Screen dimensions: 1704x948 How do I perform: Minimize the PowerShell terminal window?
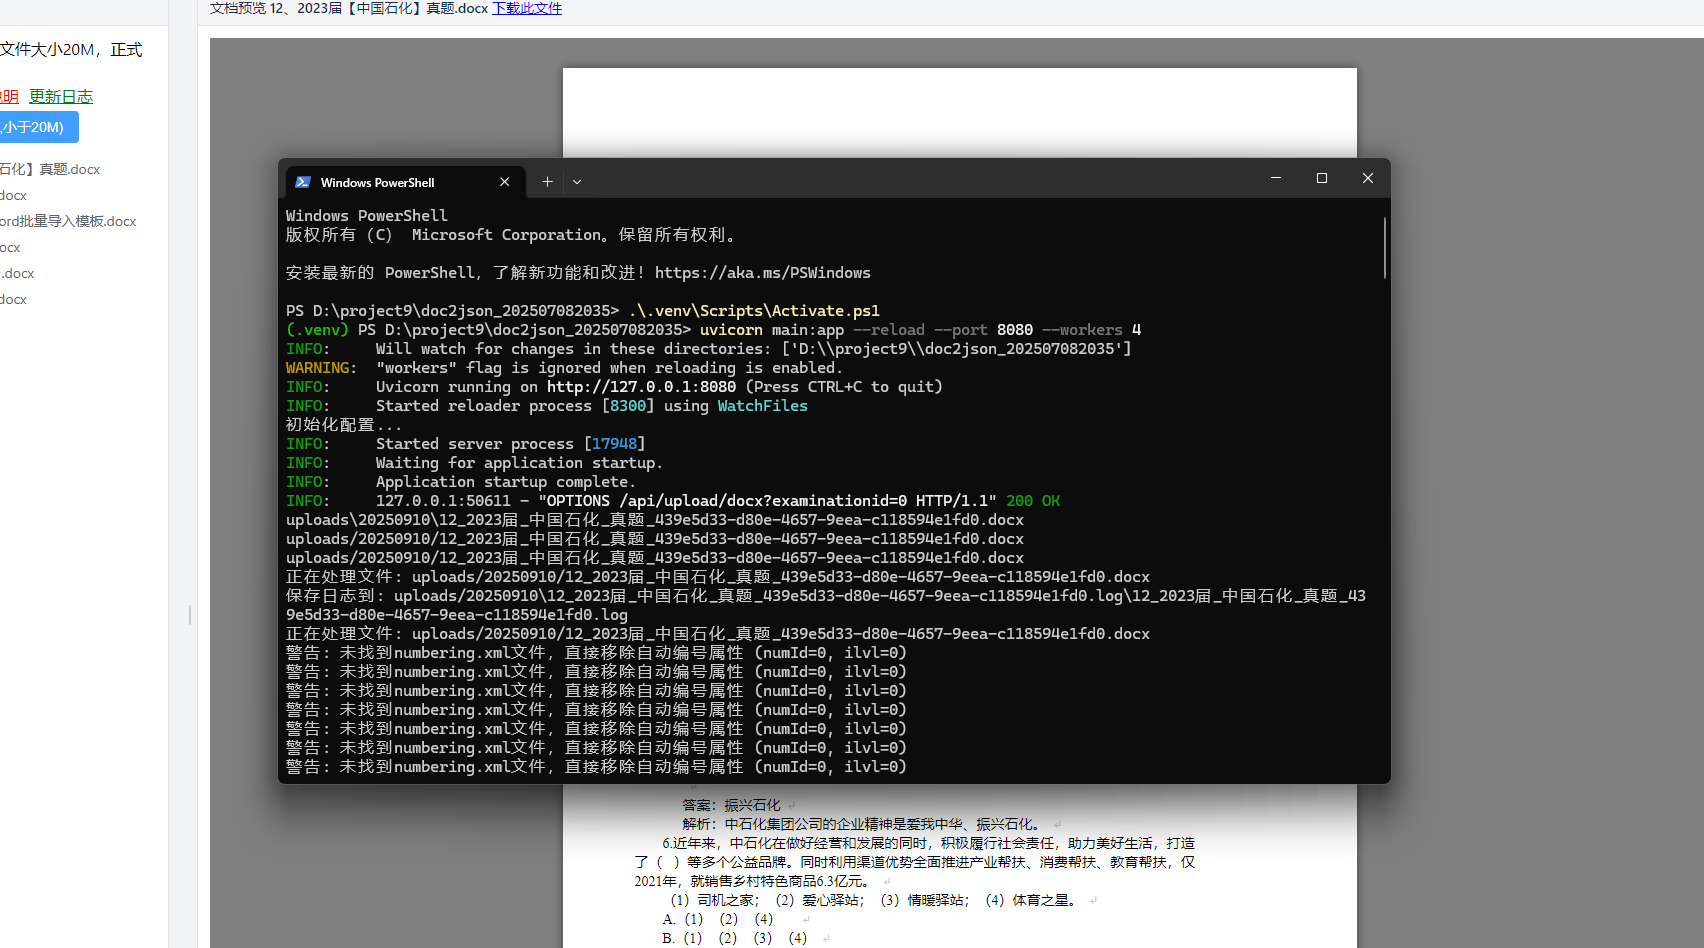(x=1276, y=178)
